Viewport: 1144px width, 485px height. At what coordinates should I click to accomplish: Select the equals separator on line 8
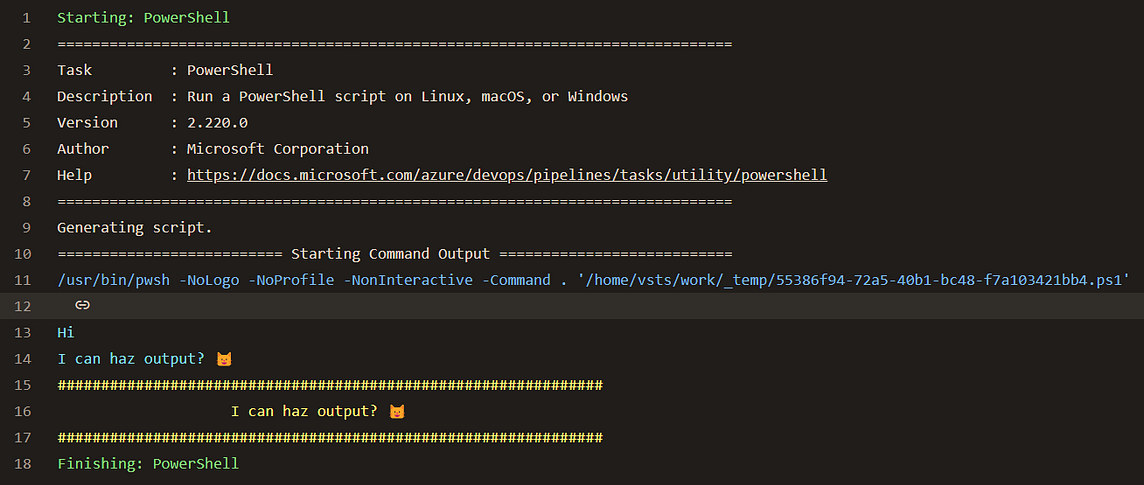(x=395, y=201)
